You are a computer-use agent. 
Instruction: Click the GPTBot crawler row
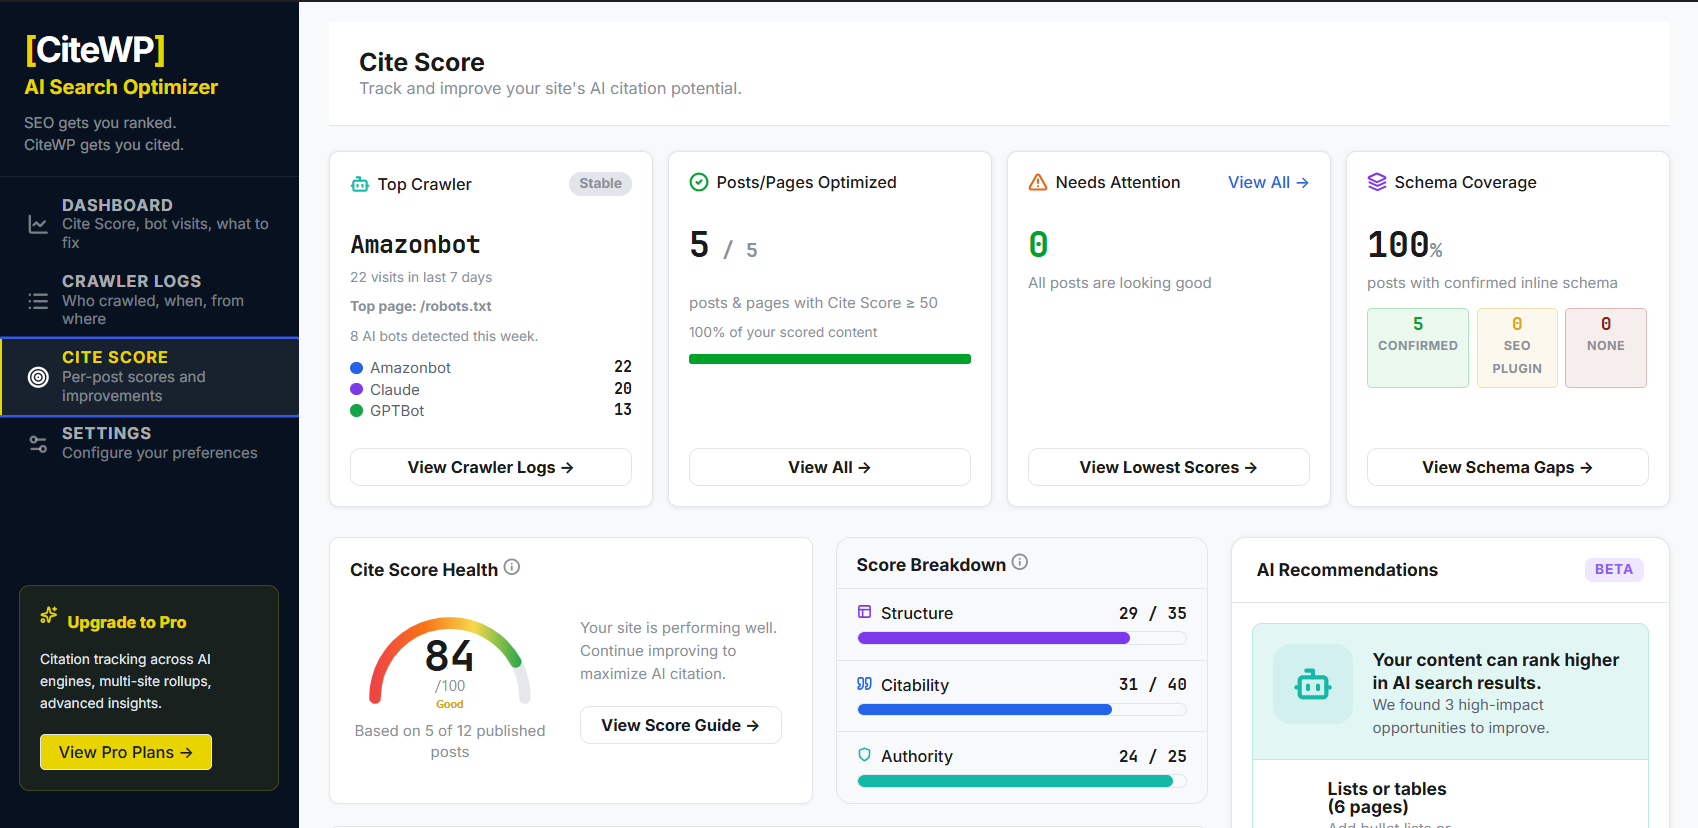pos(491,410)
